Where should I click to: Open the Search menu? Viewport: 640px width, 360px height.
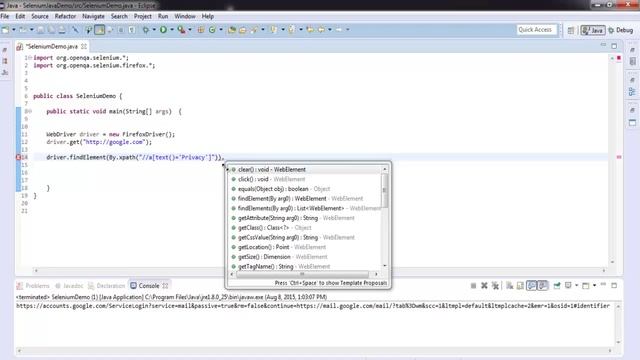[119, 16]
